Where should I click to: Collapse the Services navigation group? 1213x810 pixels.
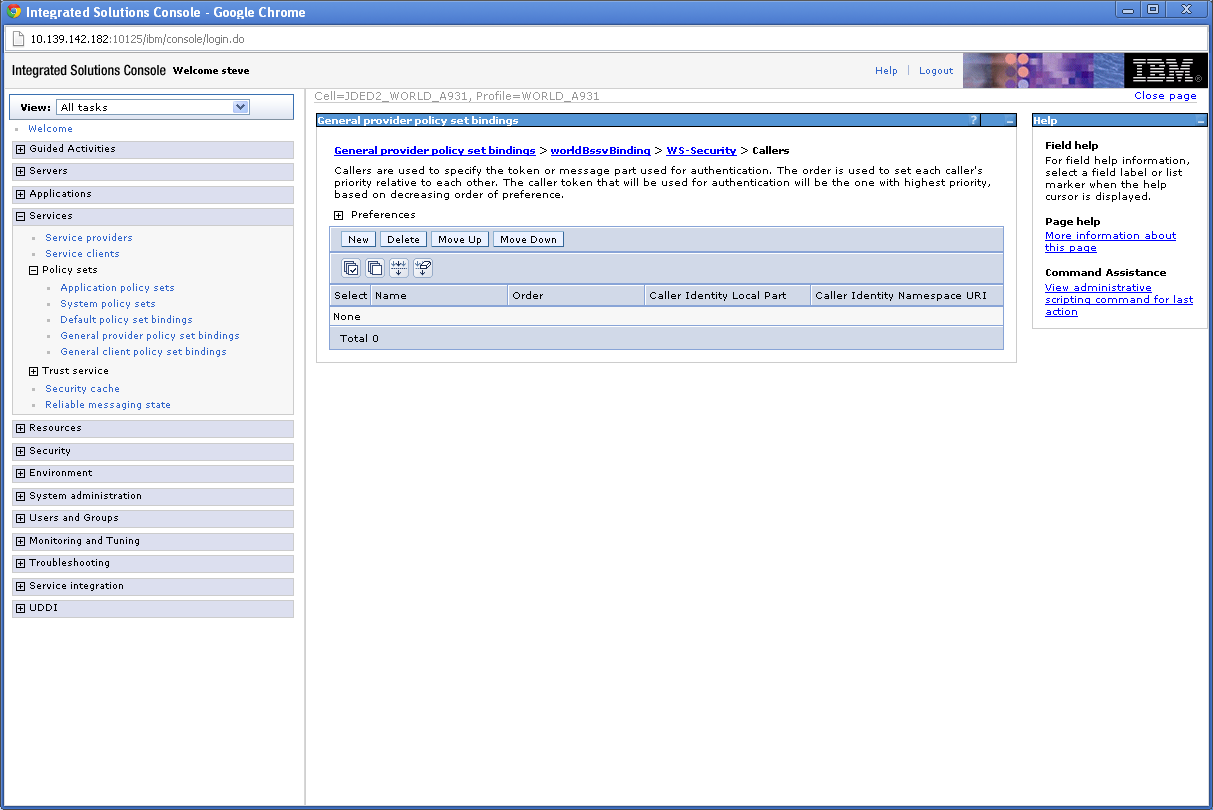click(x=20, y=216)
